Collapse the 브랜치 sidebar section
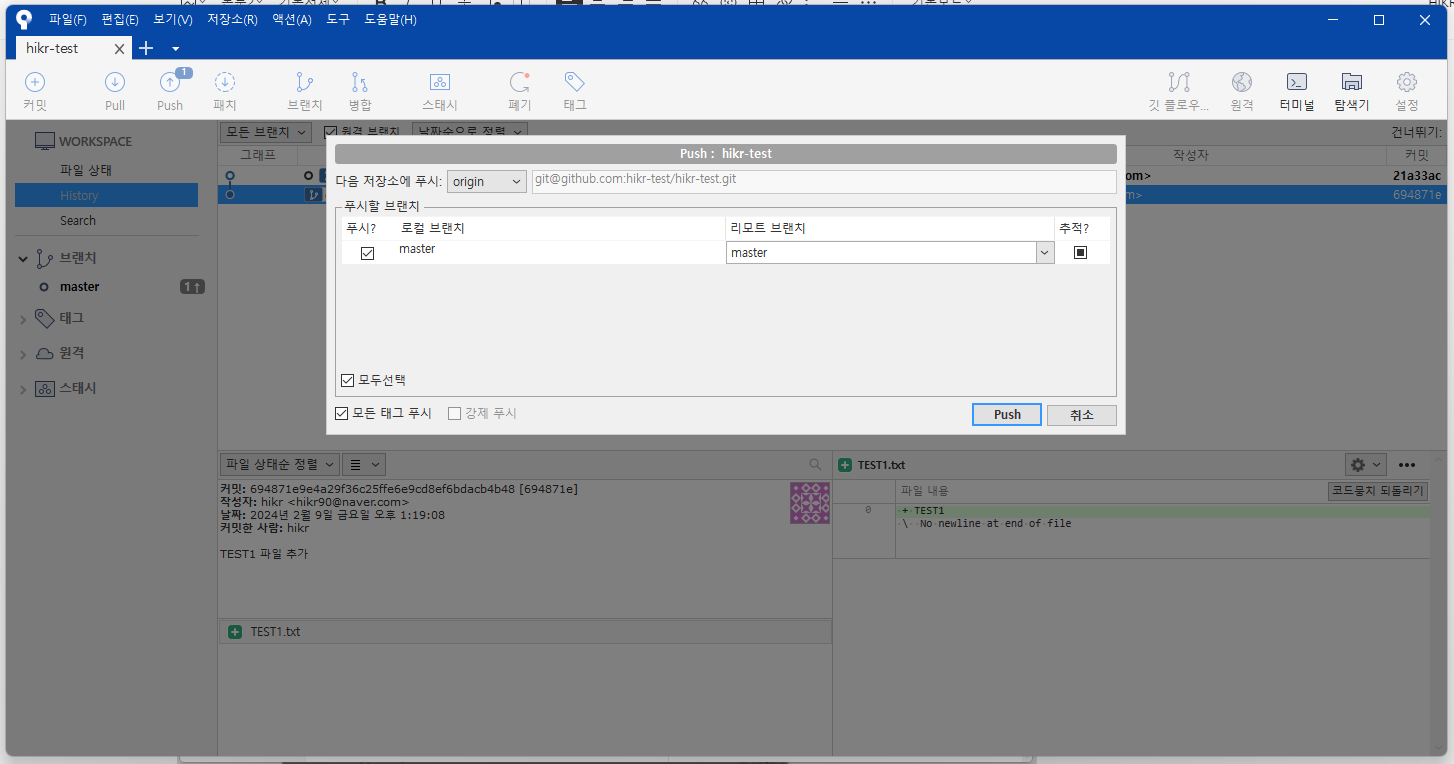The height and width of the screenshot is (764, 1454). (x=23, y=258)
